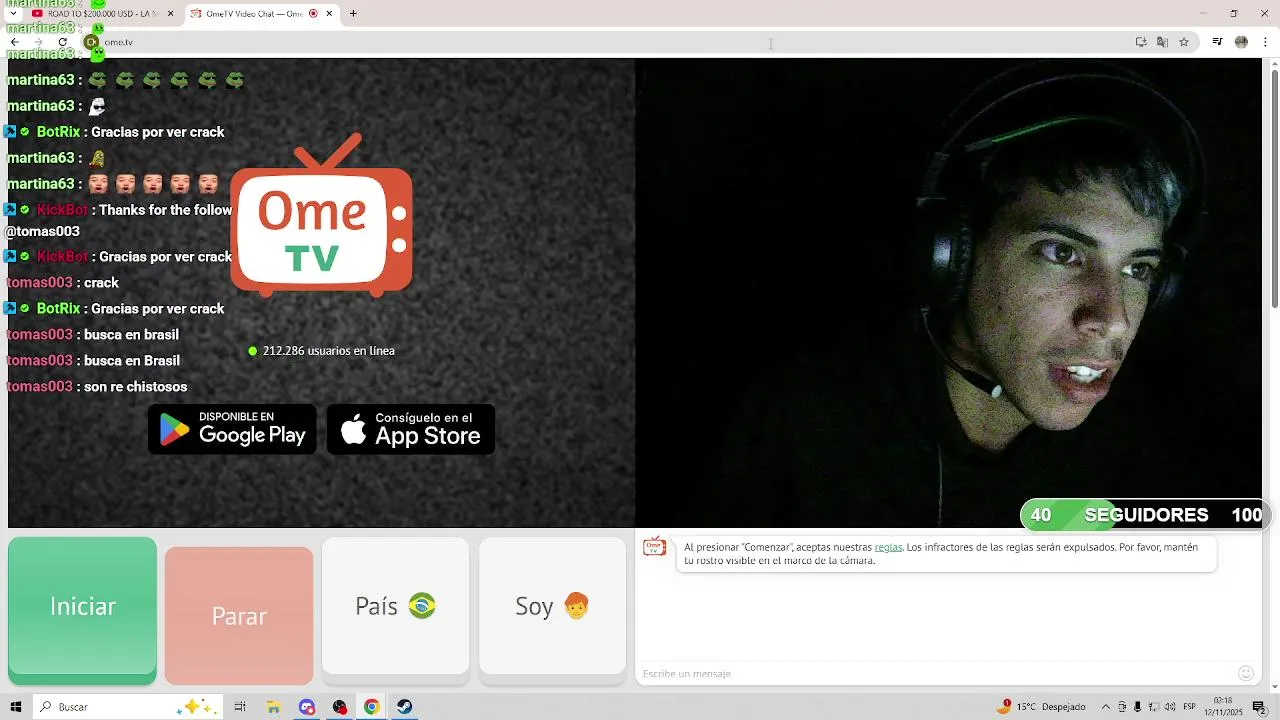Open the Chrome three-dot menu

point(1265,42)
